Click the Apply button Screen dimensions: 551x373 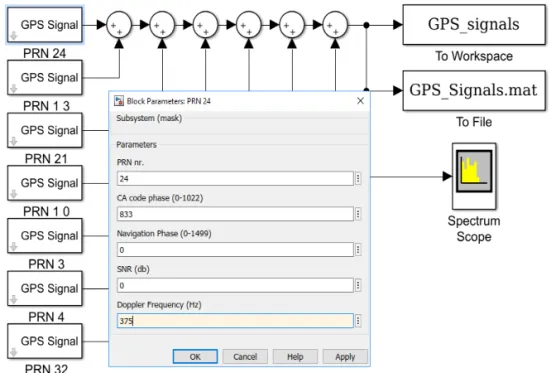[345, 356]
